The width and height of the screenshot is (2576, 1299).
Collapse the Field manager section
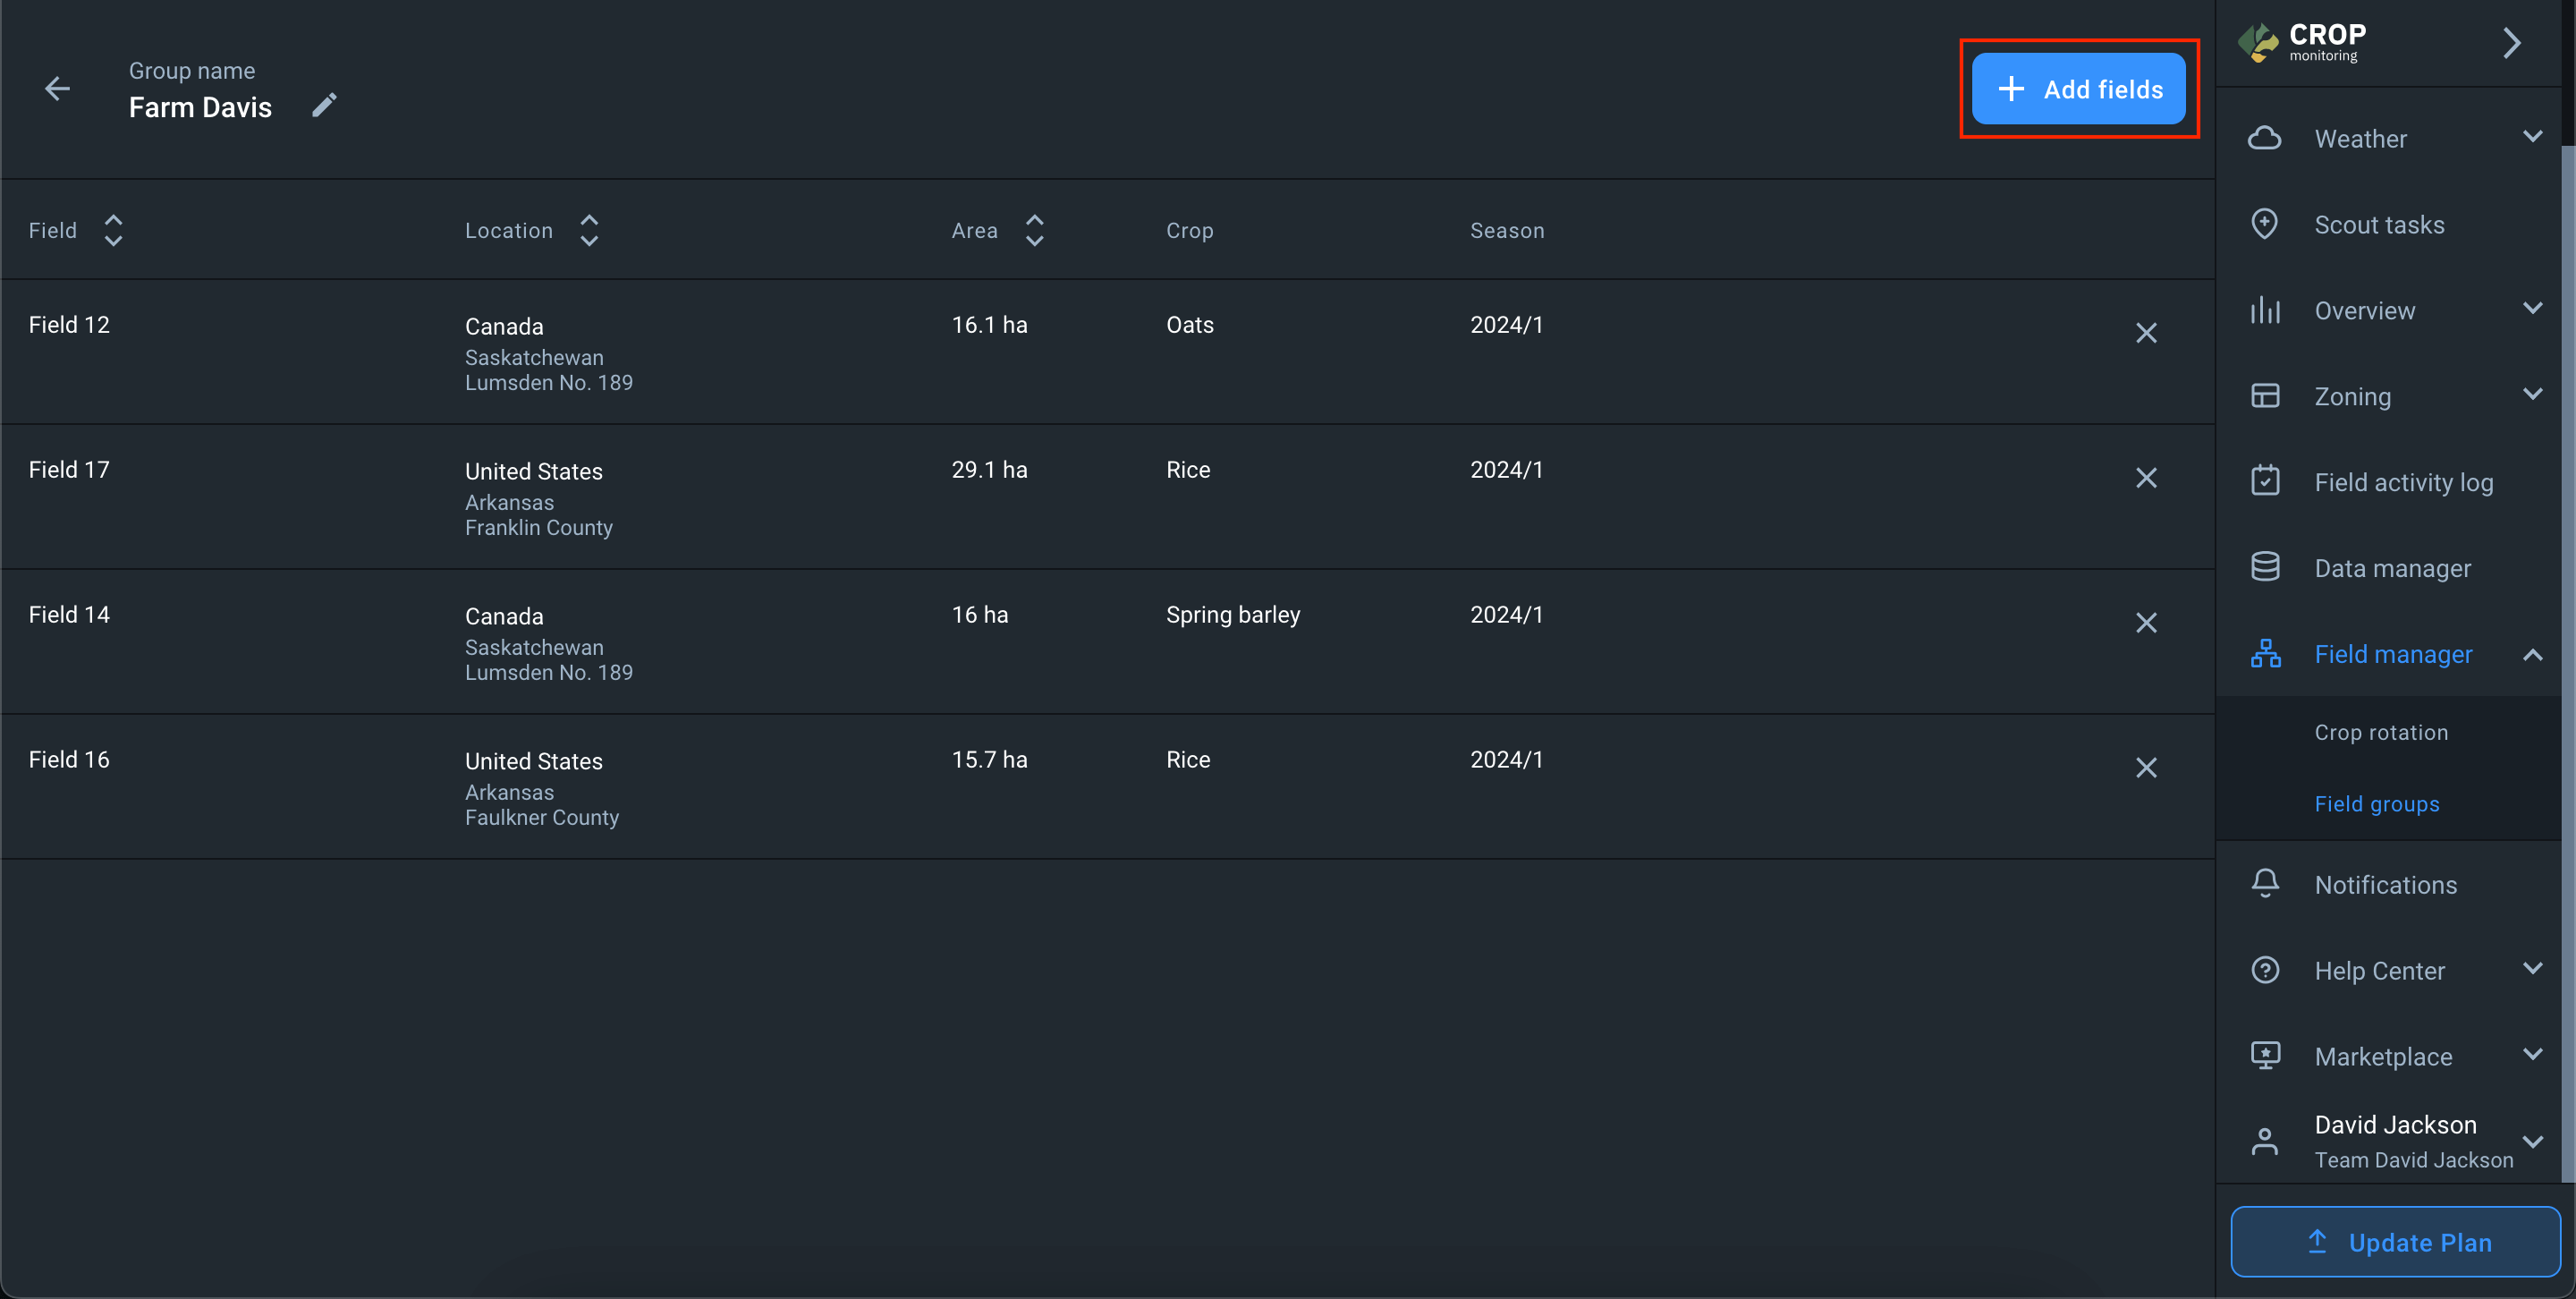click(x=2532, y=655)
